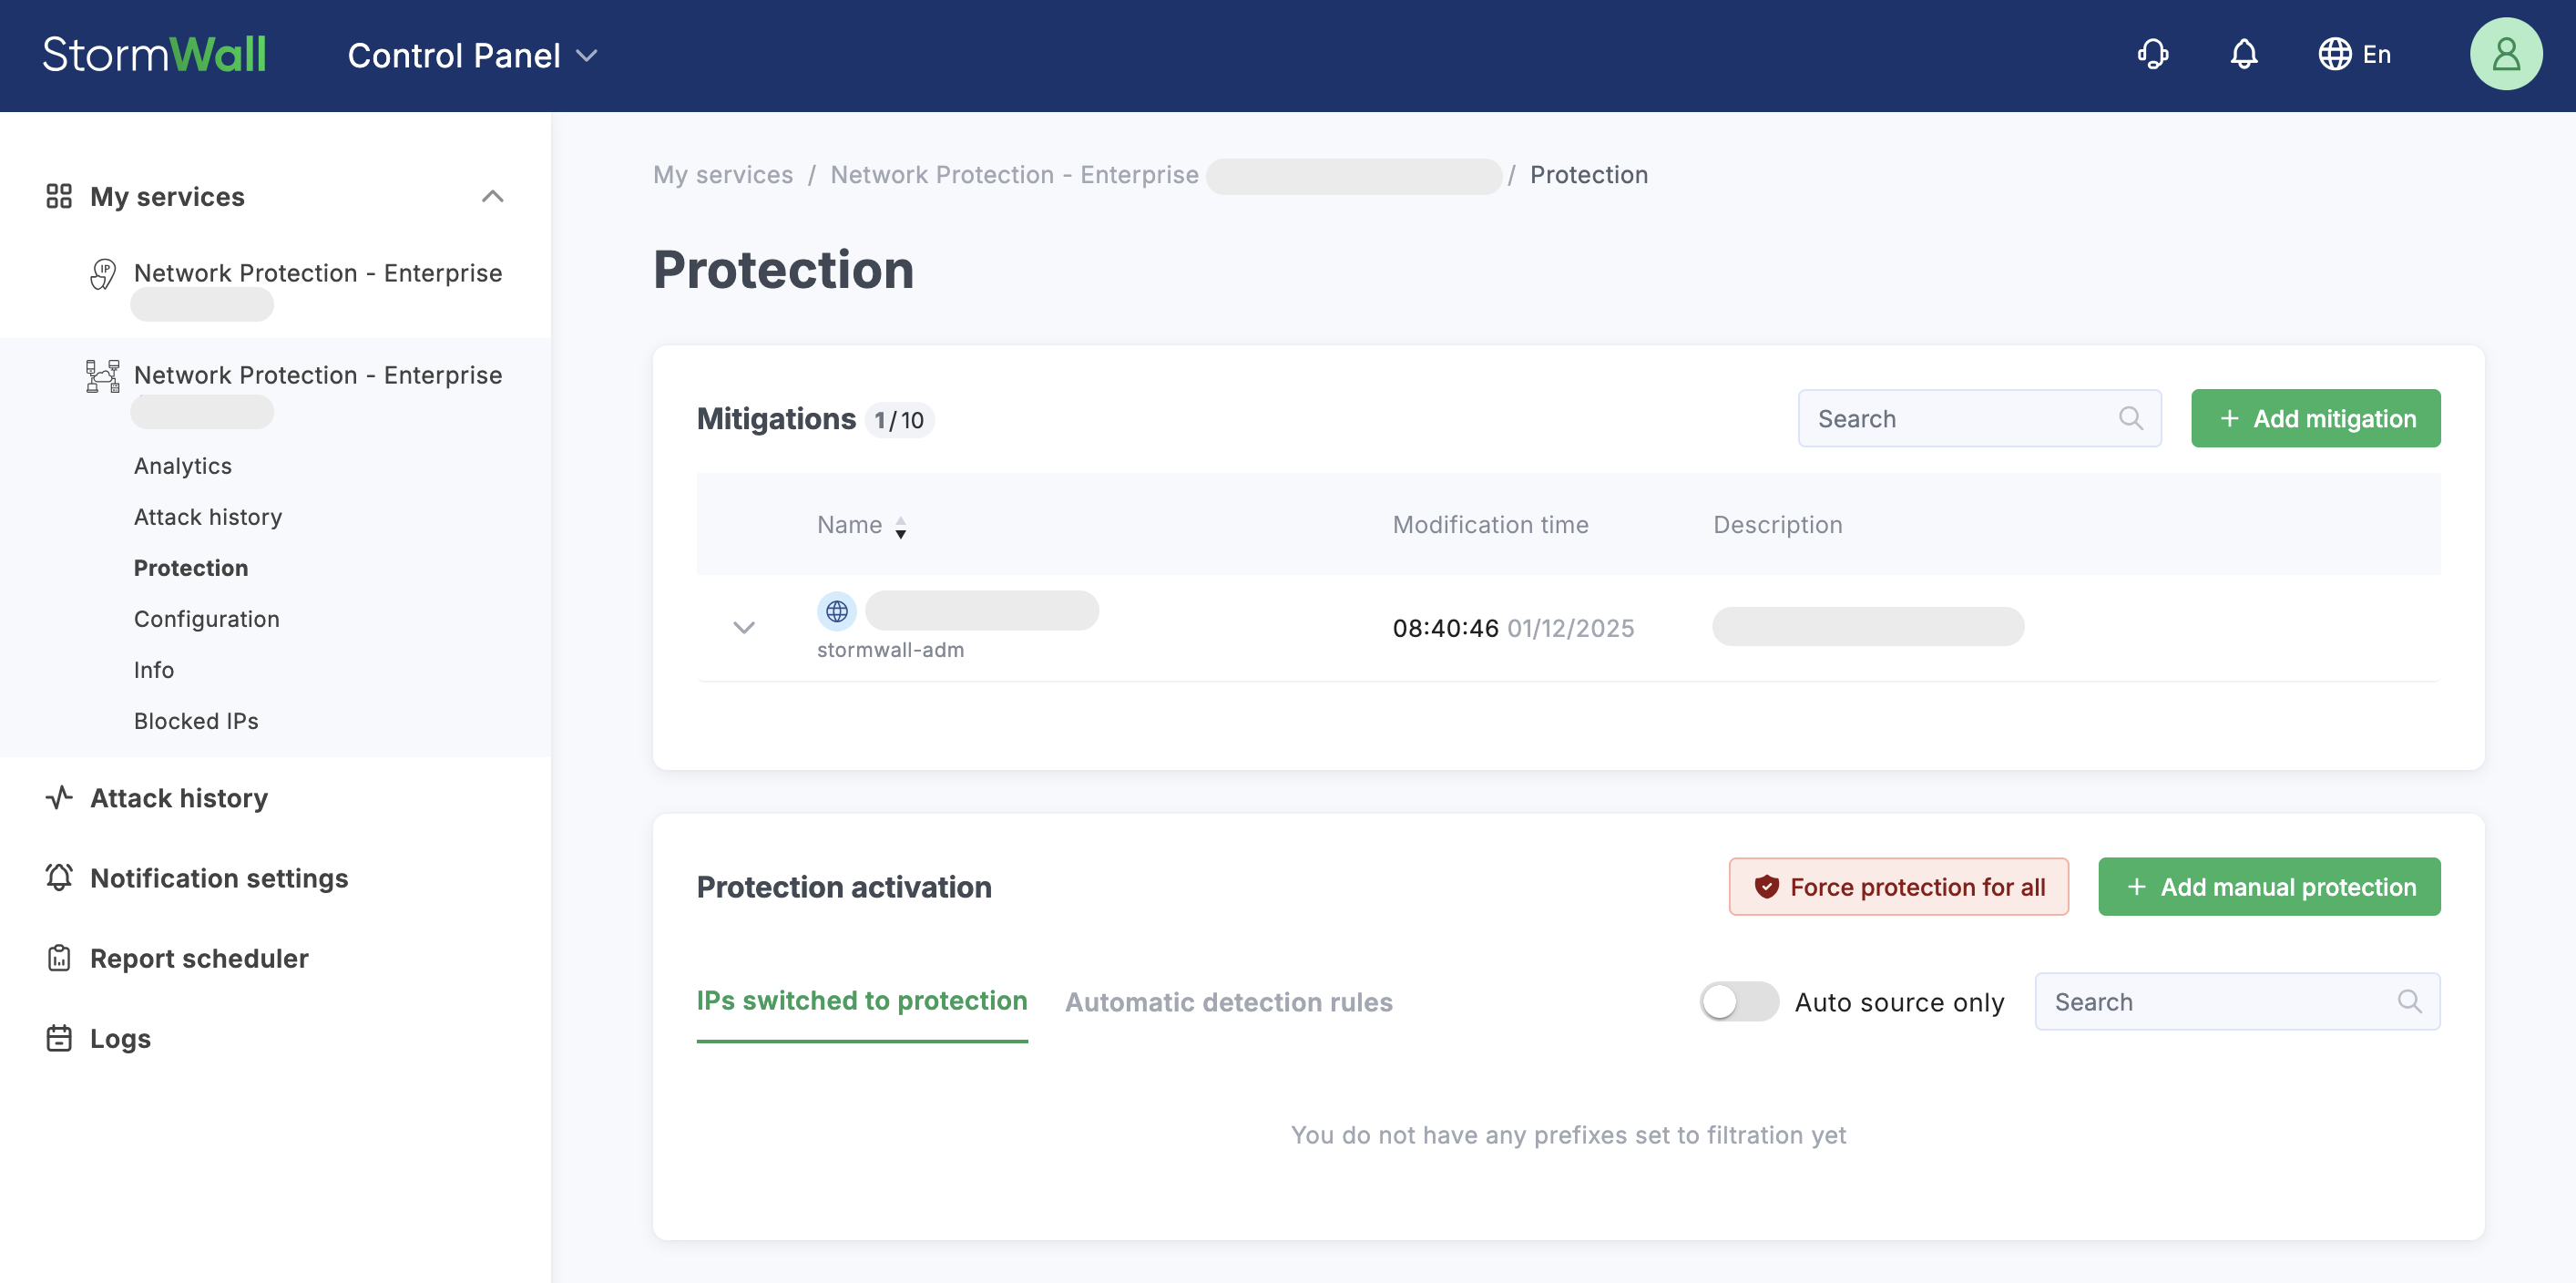Click Force protection for all
The image size is (2576, 1283).
click(x=1897, y=886)
